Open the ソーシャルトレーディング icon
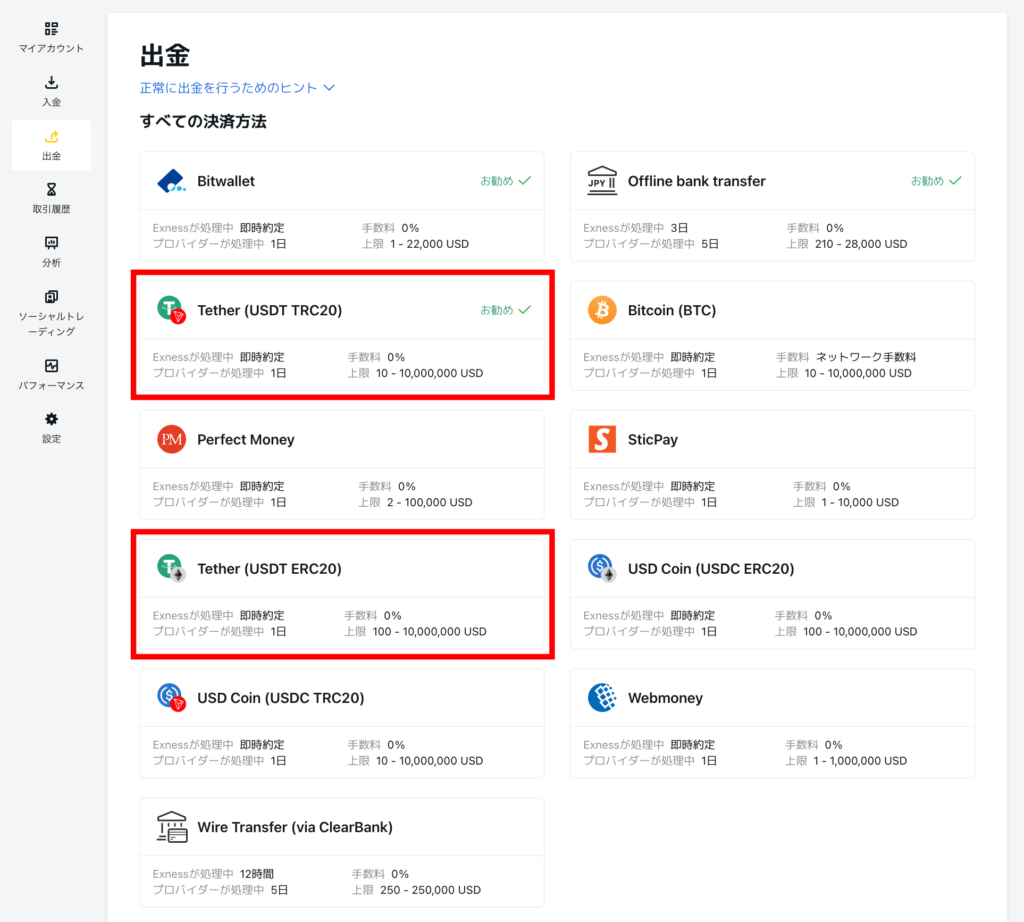1024x922 pixels. (52, 296)
